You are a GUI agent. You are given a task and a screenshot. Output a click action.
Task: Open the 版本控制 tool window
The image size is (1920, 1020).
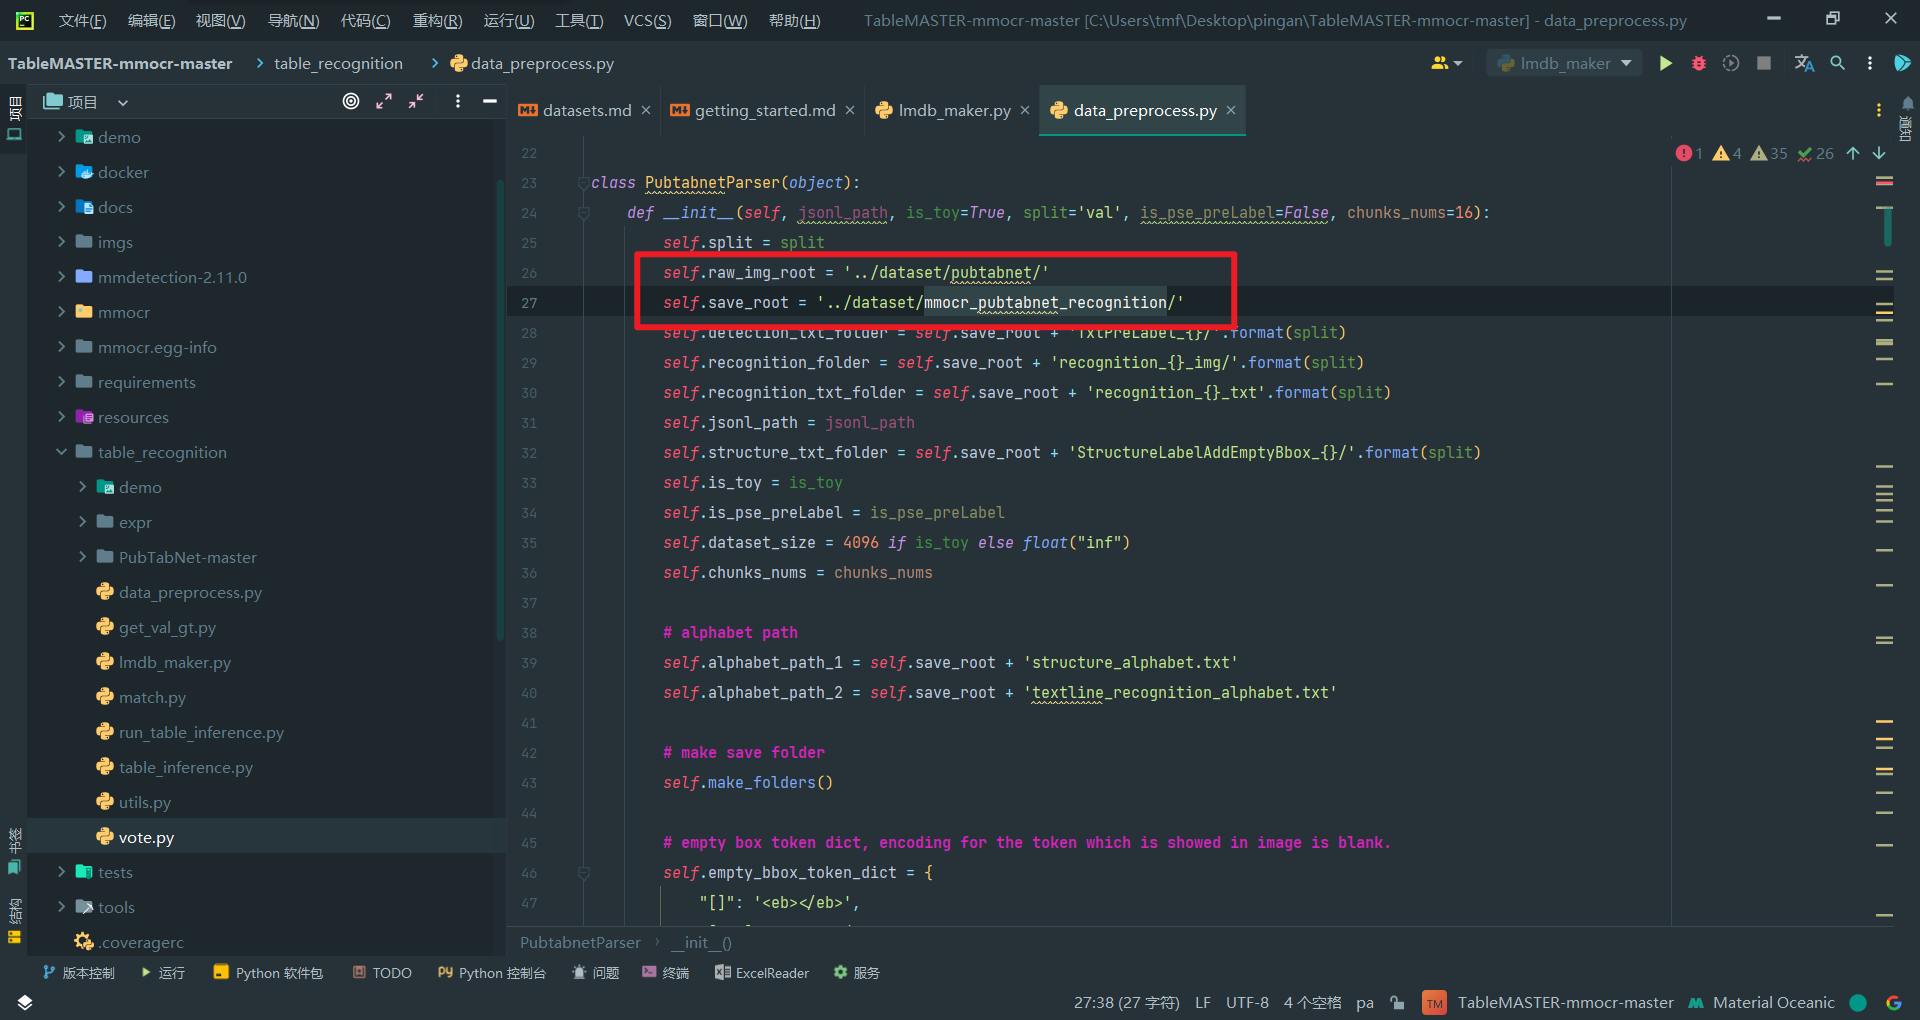point(78,973)
